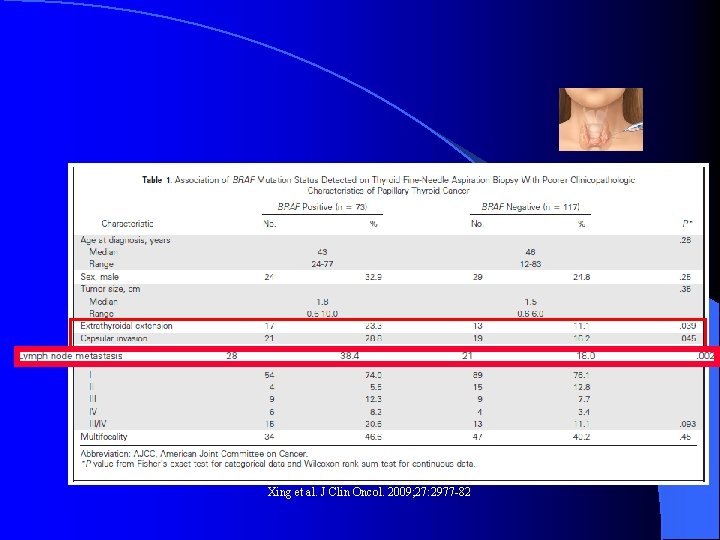
Task: Select the '.039' P value for extrathyroidal extension
Action: (x=687, y=326)
